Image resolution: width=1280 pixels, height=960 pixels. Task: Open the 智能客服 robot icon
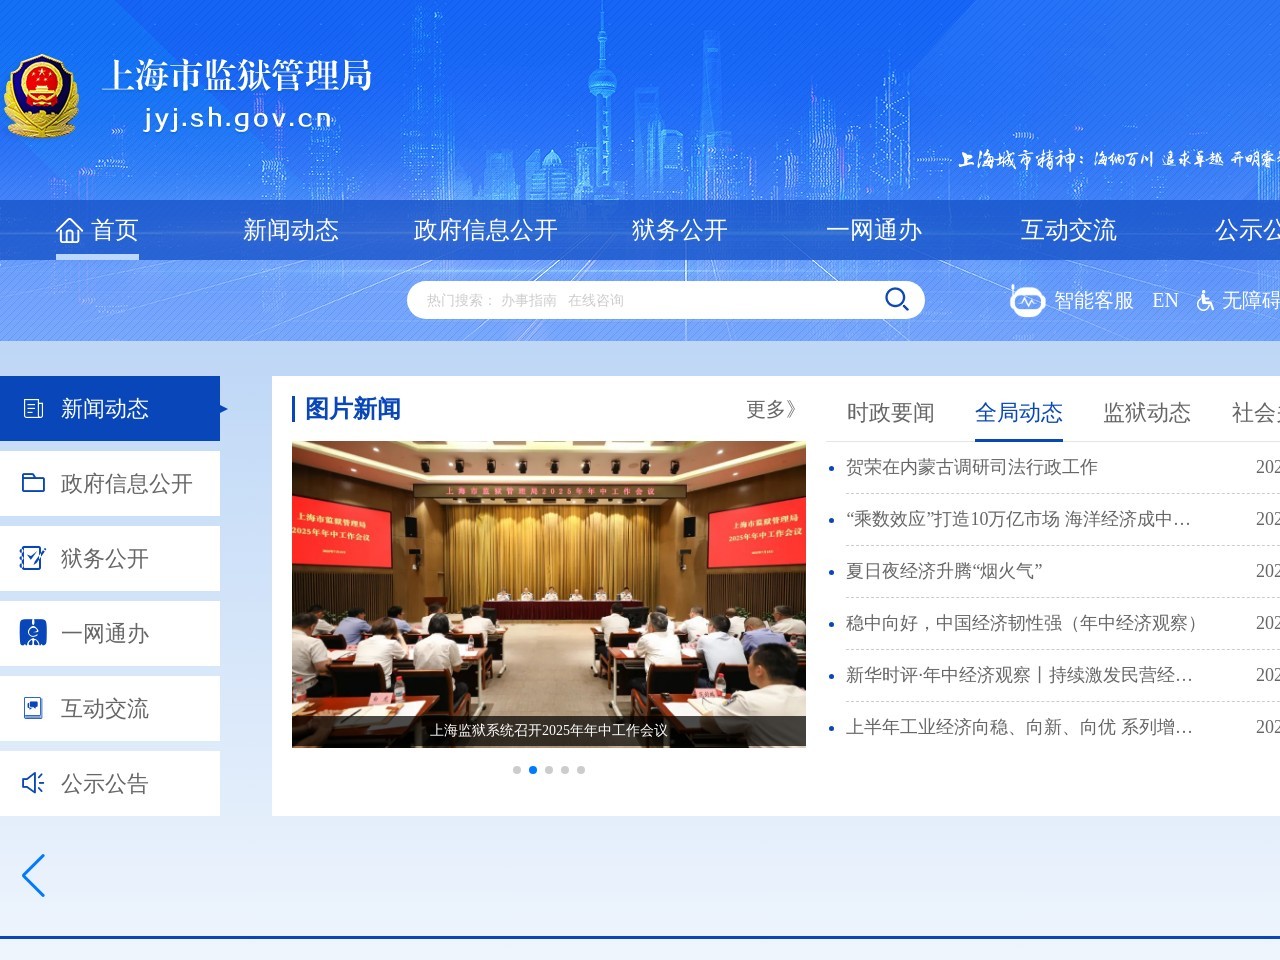(1027, 300)
